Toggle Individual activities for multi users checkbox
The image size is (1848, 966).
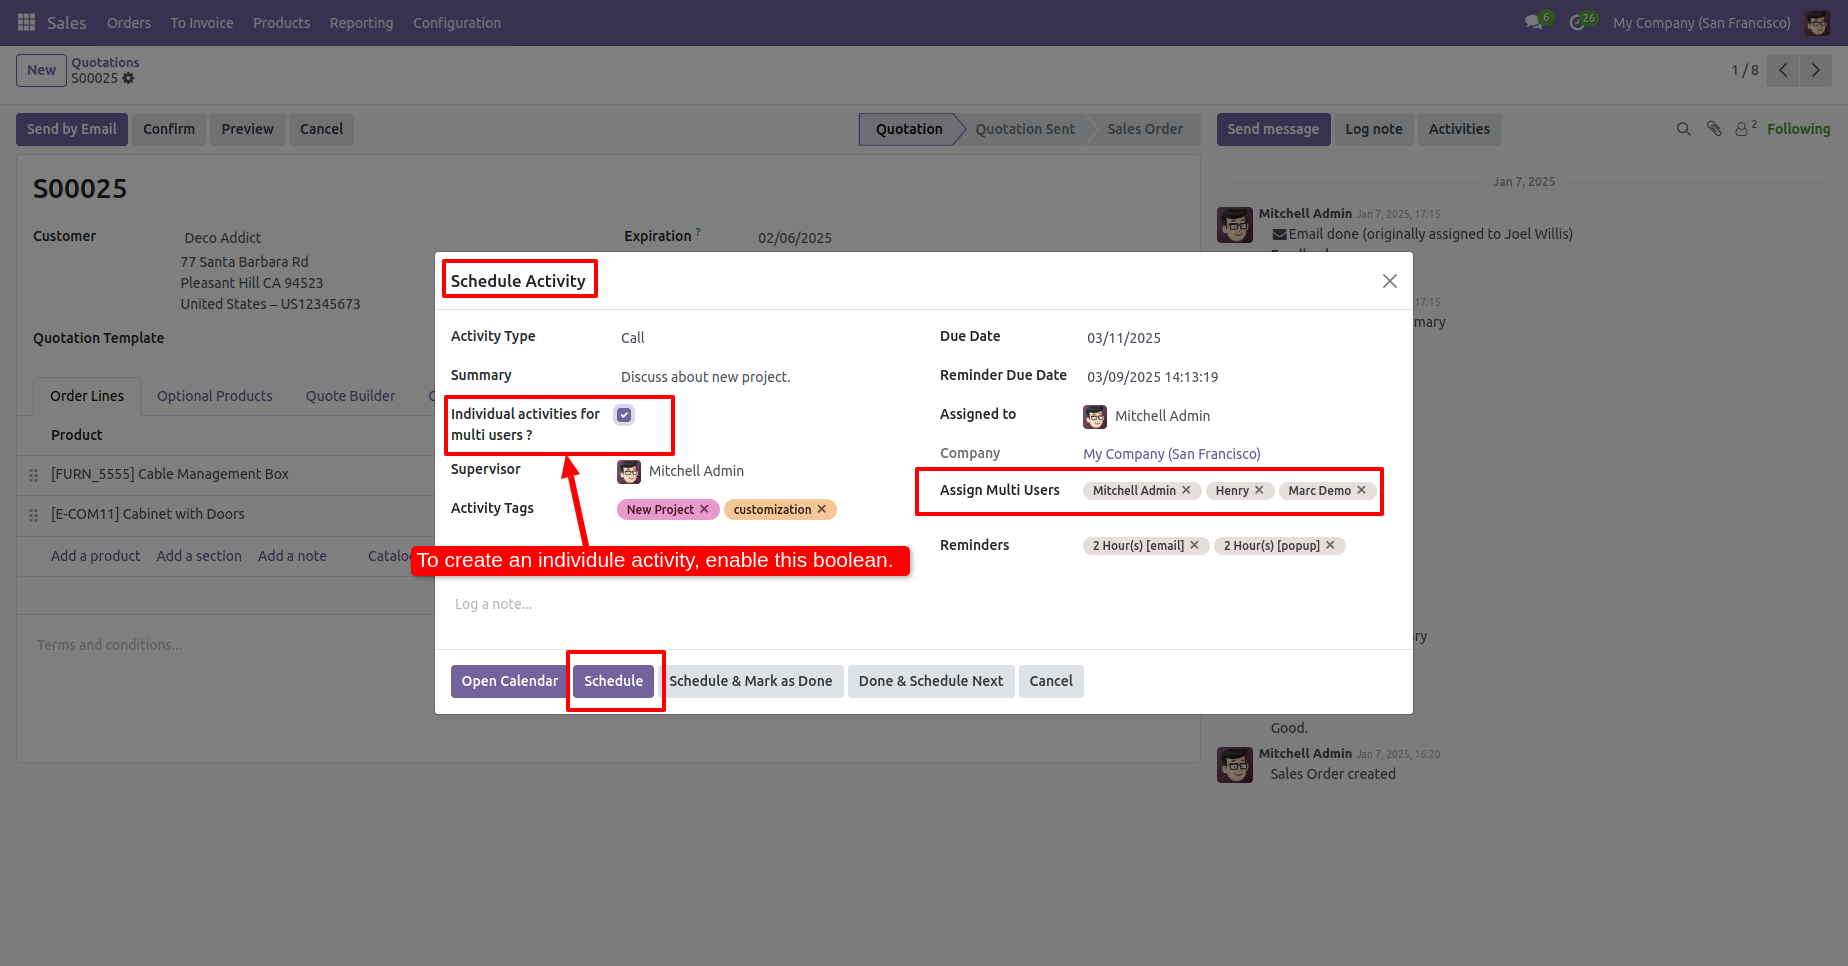tap(624, 415)
